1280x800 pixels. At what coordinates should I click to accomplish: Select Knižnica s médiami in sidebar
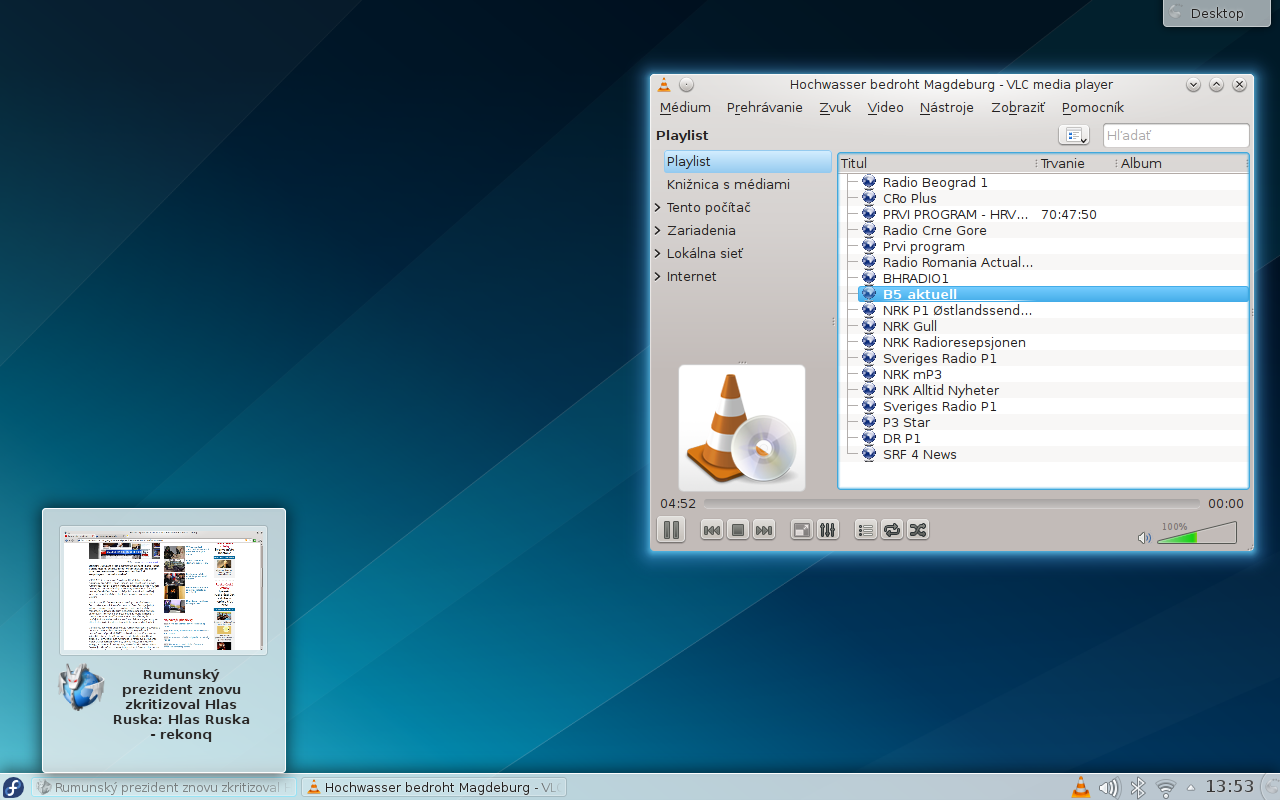click(x=747, y=184)
